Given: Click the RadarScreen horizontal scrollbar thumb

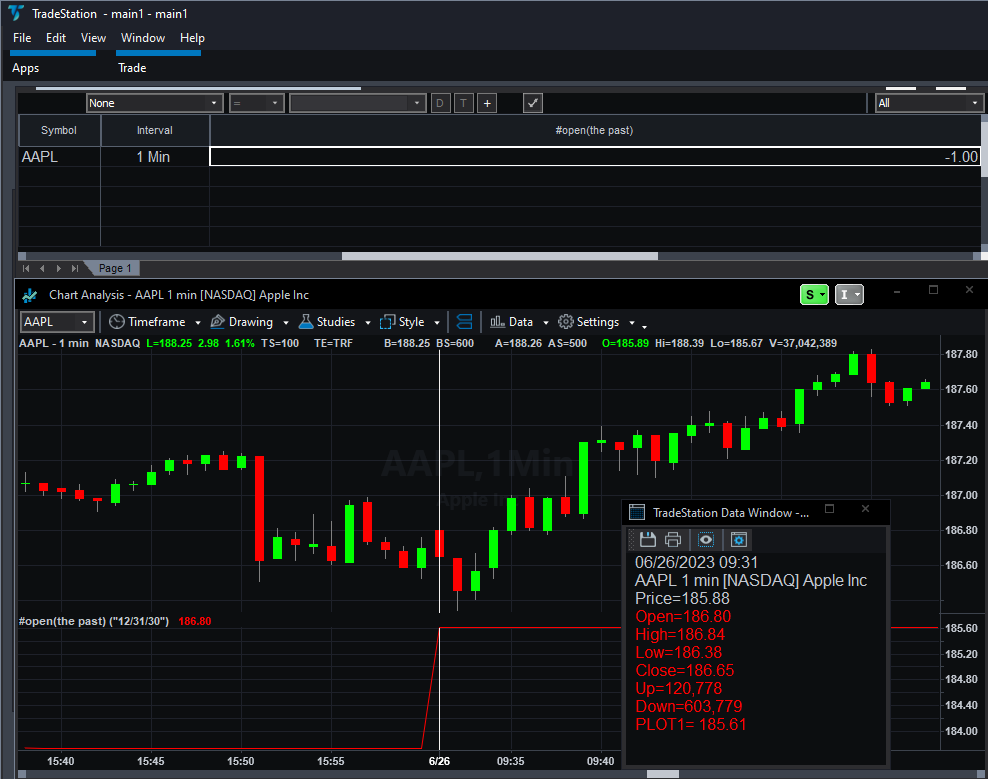Looking at the screenshot, I should pyautogui.click(x=500, y=256).
